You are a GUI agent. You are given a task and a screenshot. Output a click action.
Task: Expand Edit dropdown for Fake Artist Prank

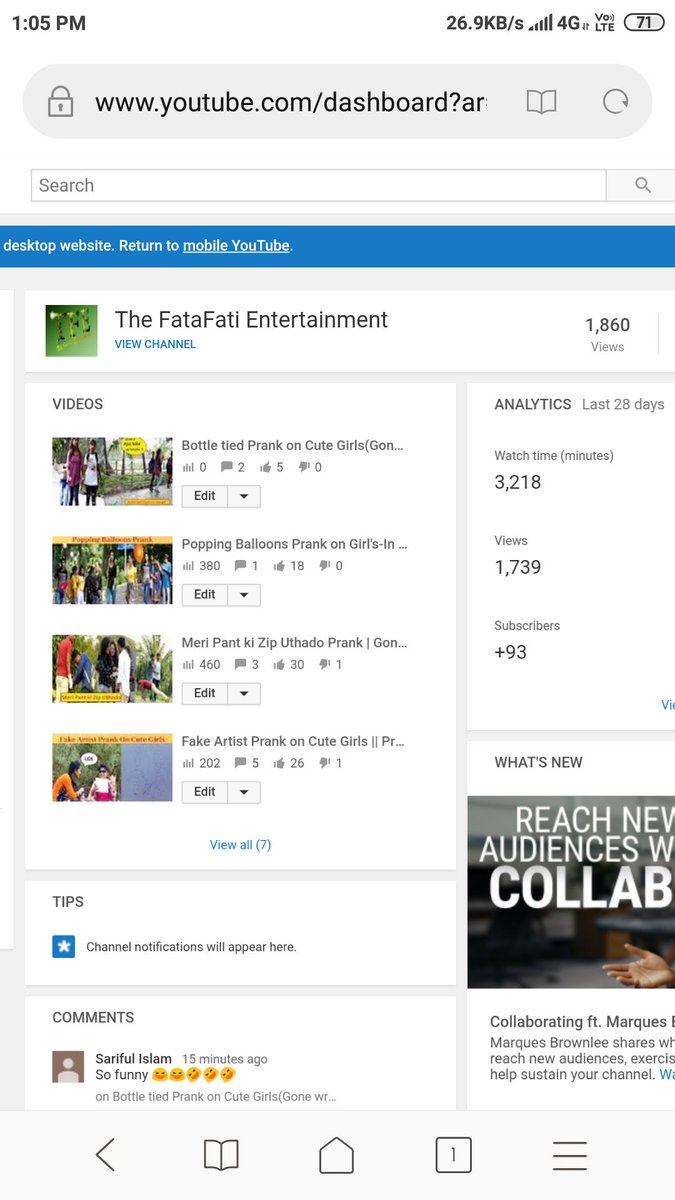(244, 792)
